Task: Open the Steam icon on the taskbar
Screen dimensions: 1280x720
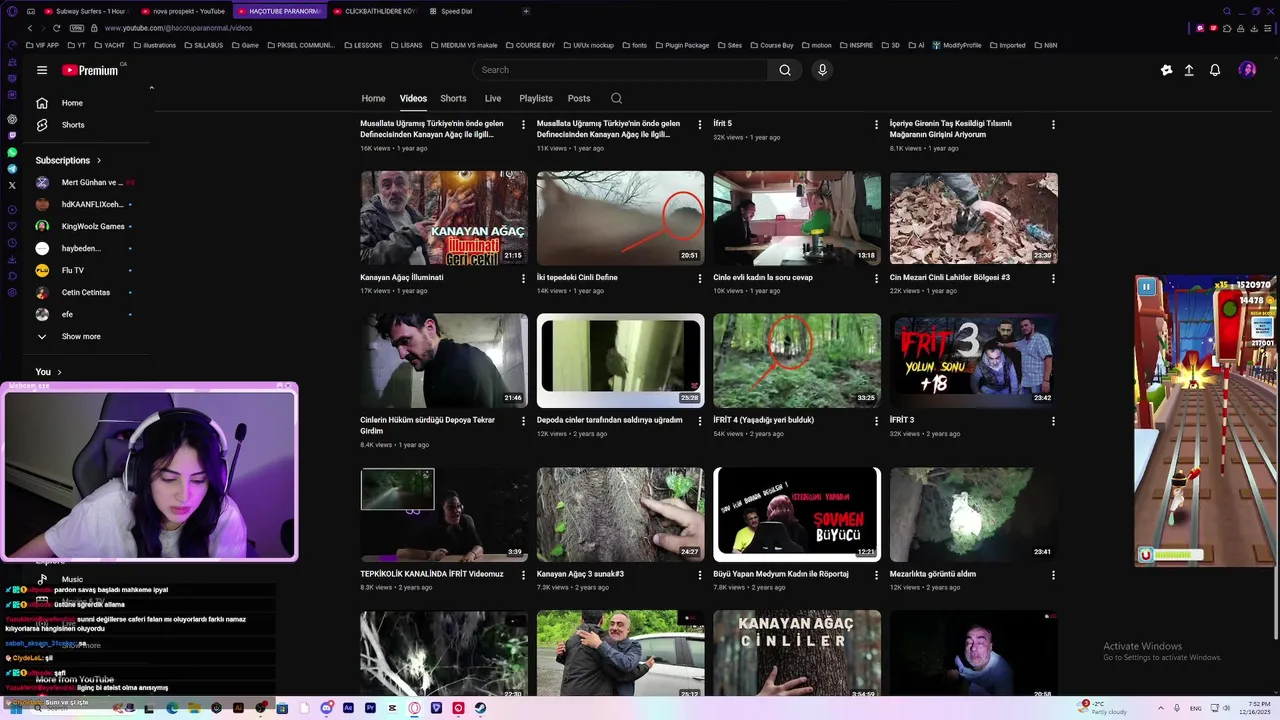Action: (480, 708)
